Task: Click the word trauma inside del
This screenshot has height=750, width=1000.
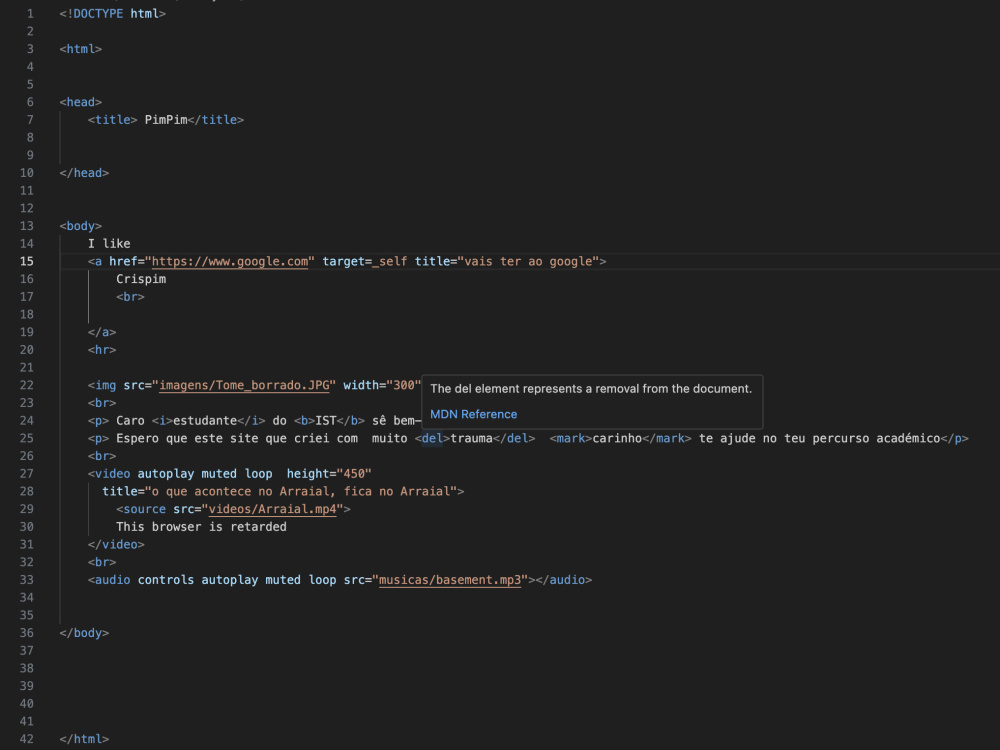Action: tap(471, 438)
